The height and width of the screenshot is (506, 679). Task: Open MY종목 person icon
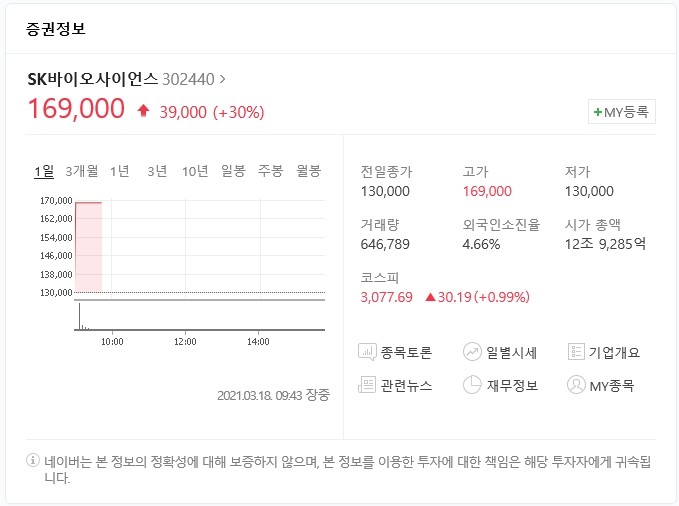(576, 385)
